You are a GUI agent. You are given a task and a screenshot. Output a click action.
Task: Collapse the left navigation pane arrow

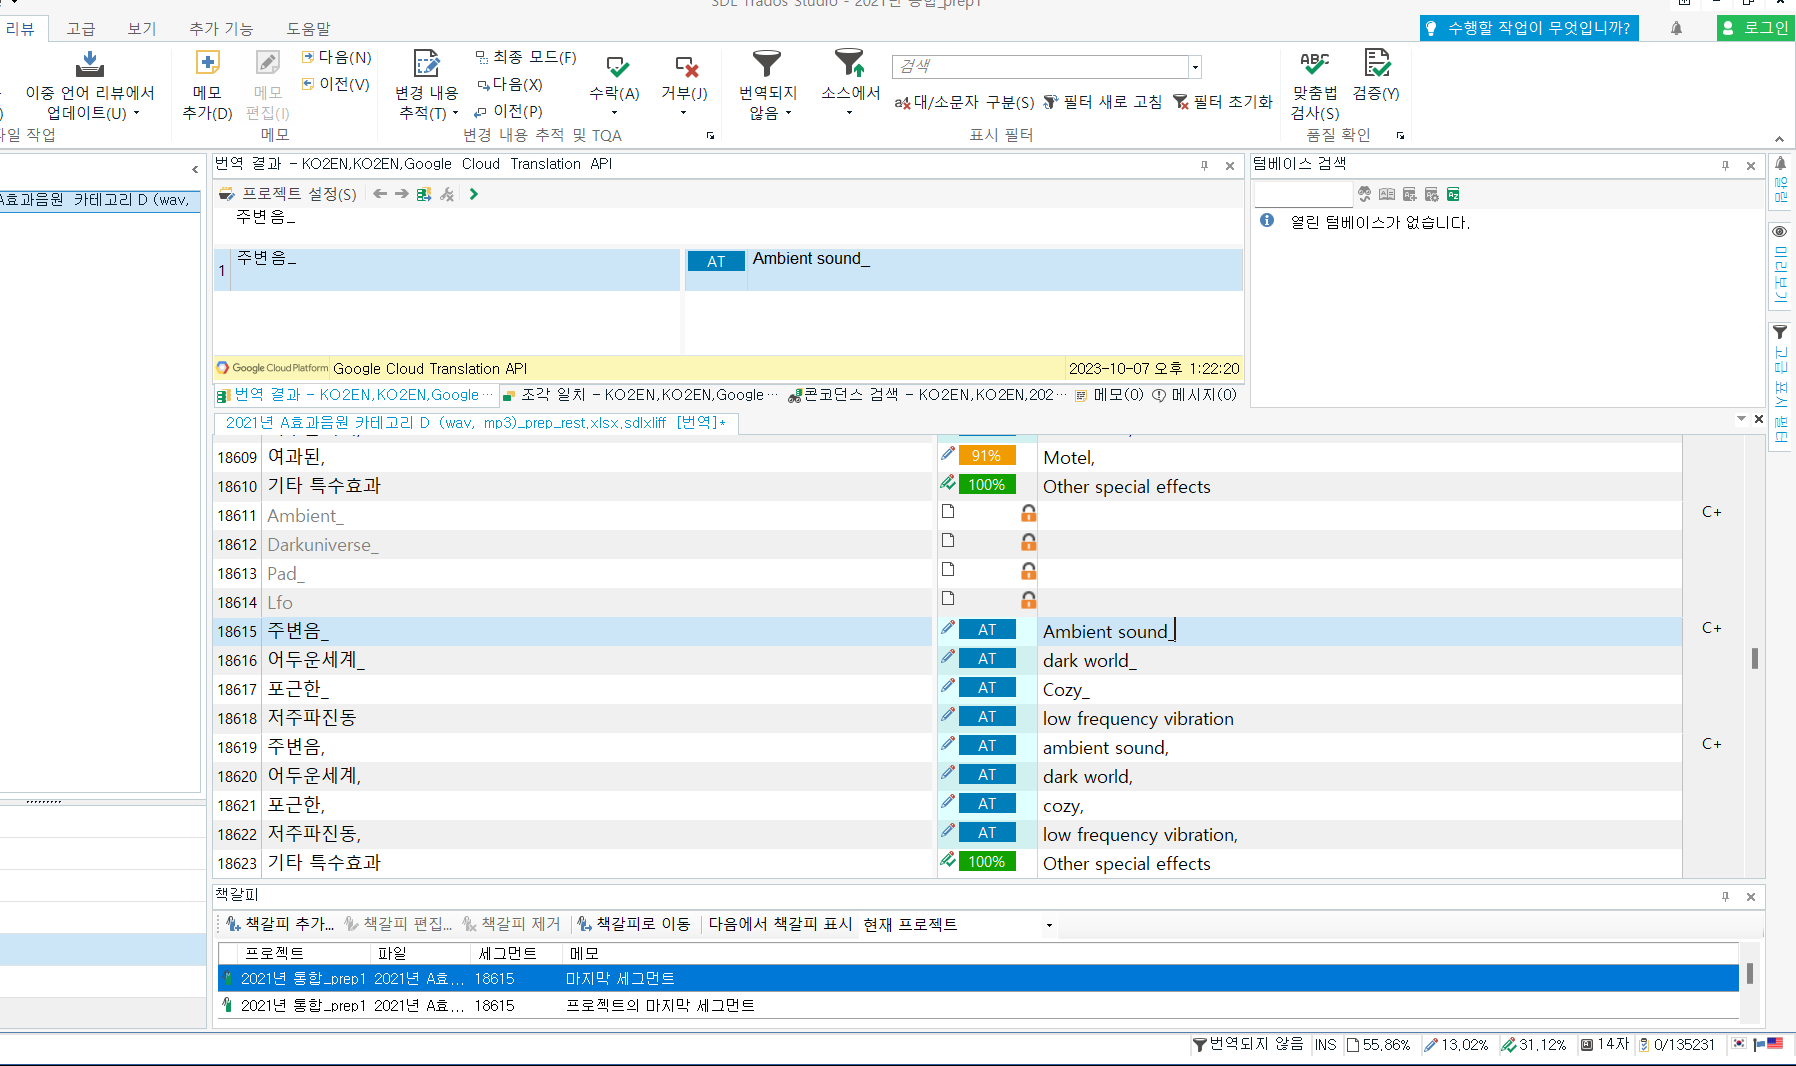coord(195,170)
